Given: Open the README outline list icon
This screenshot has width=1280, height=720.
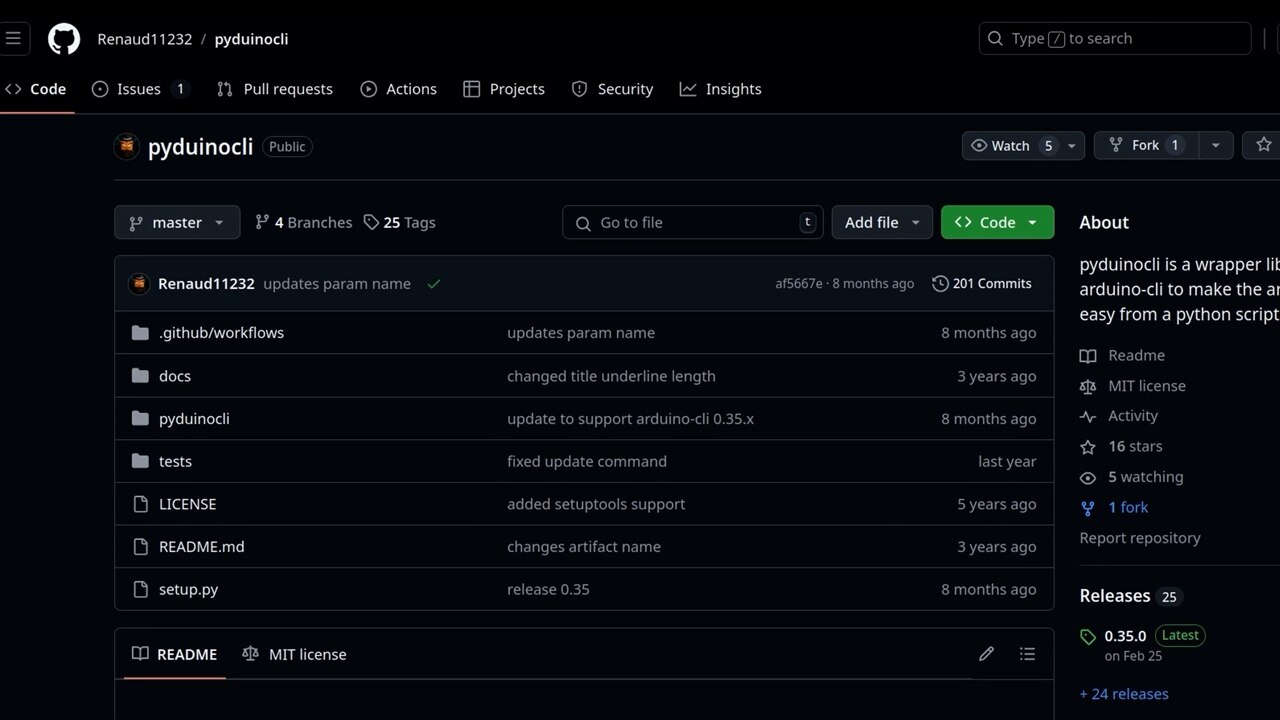Looking at the screenshot, I should point(1027,654).
